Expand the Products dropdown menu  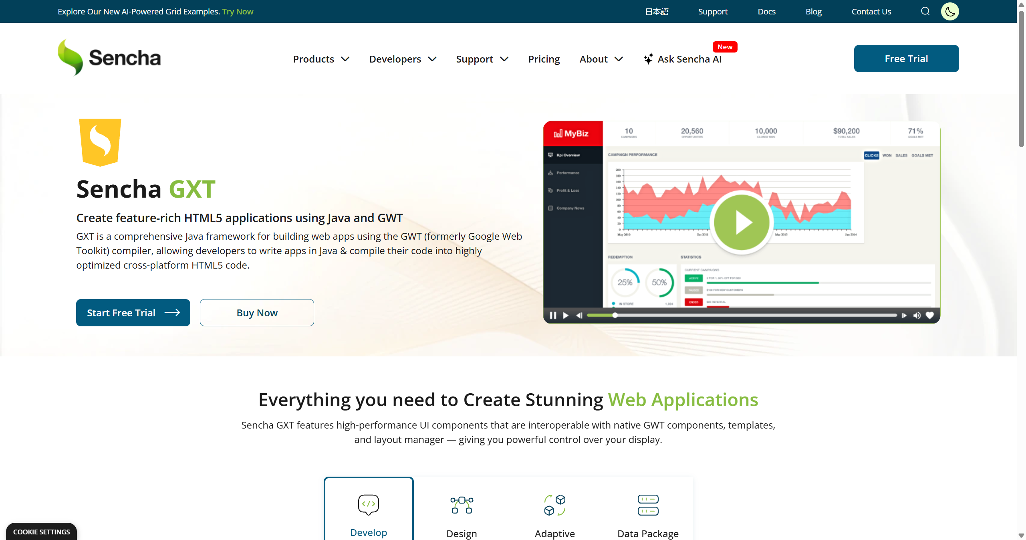coord(321,59)
